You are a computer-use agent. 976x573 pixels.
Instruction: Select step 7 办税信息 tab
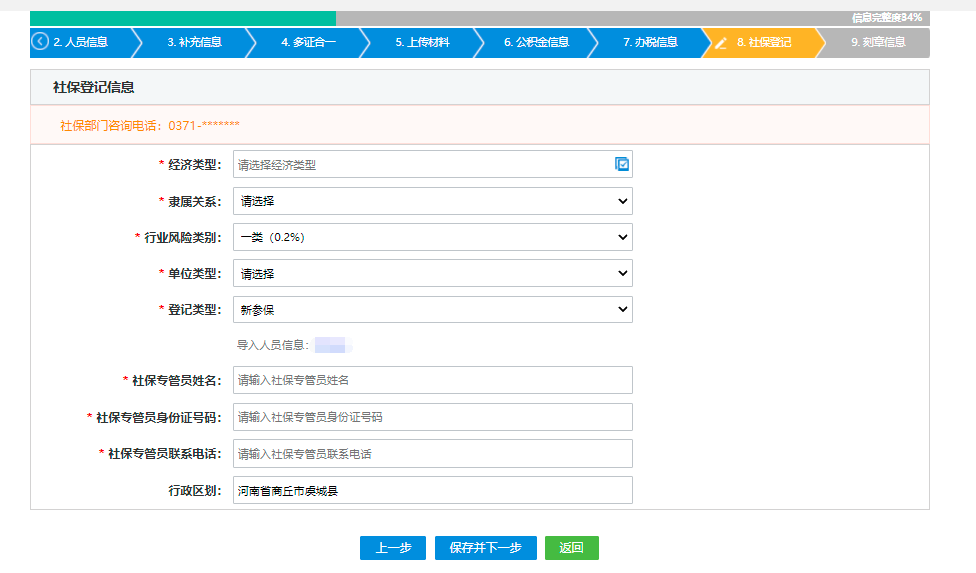(x=650, y=43)
